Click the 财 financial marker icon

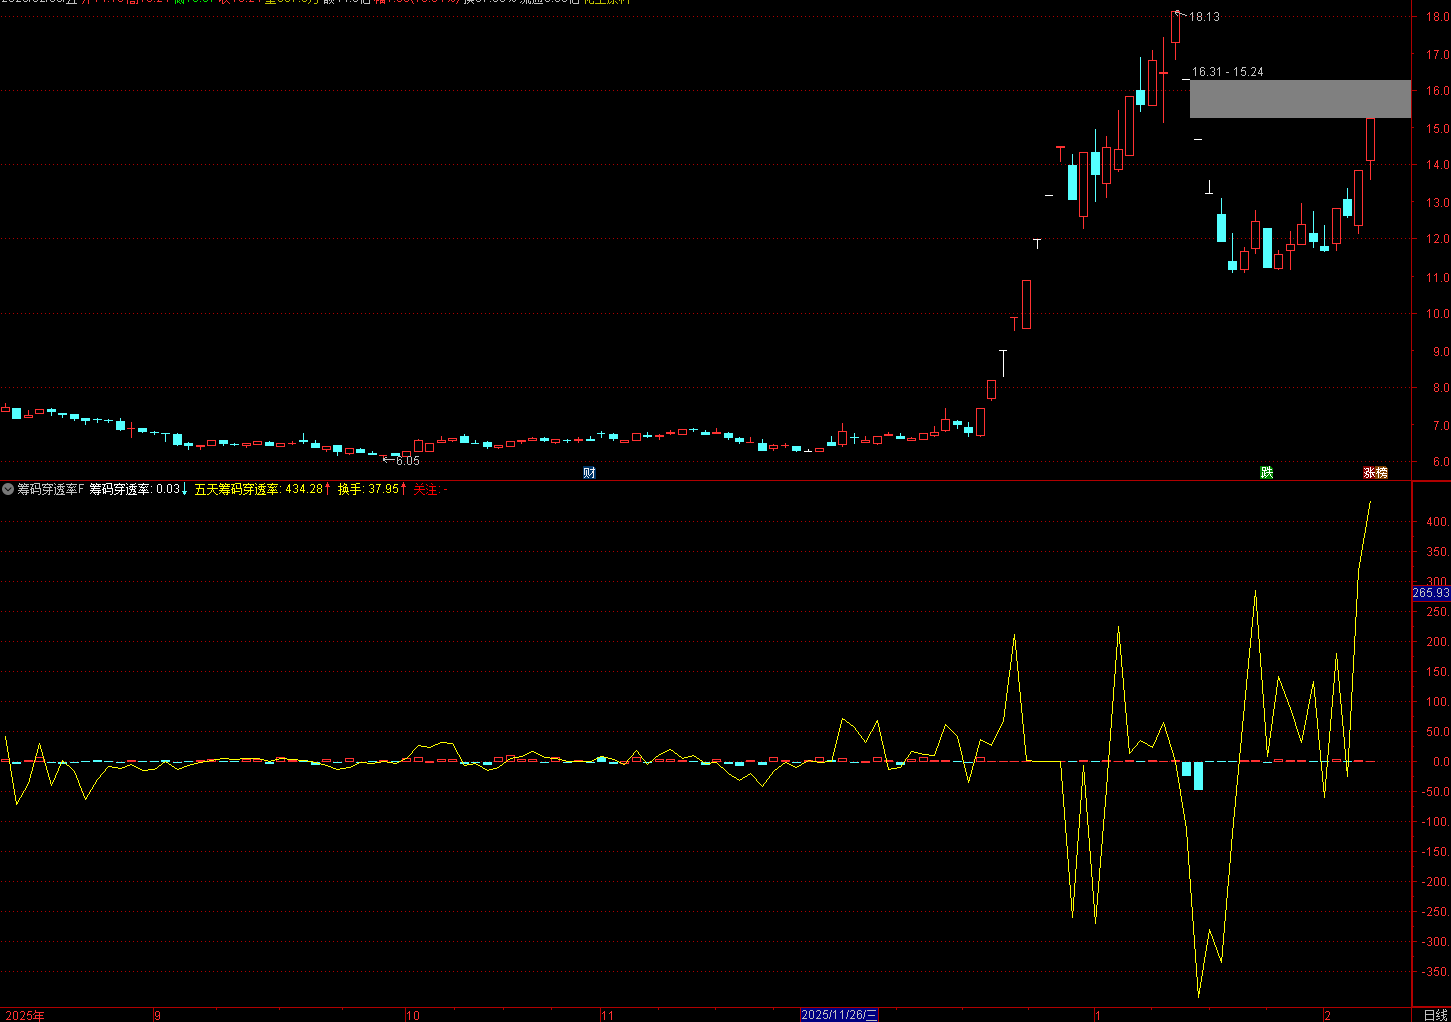[x=589, y=473]
